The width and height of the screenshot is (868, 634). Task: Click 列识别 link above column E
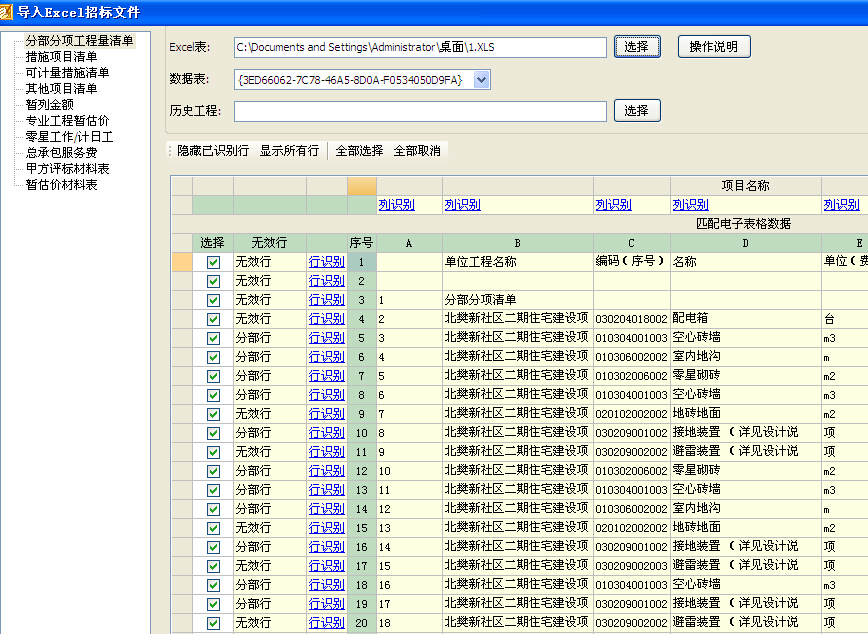841,205
